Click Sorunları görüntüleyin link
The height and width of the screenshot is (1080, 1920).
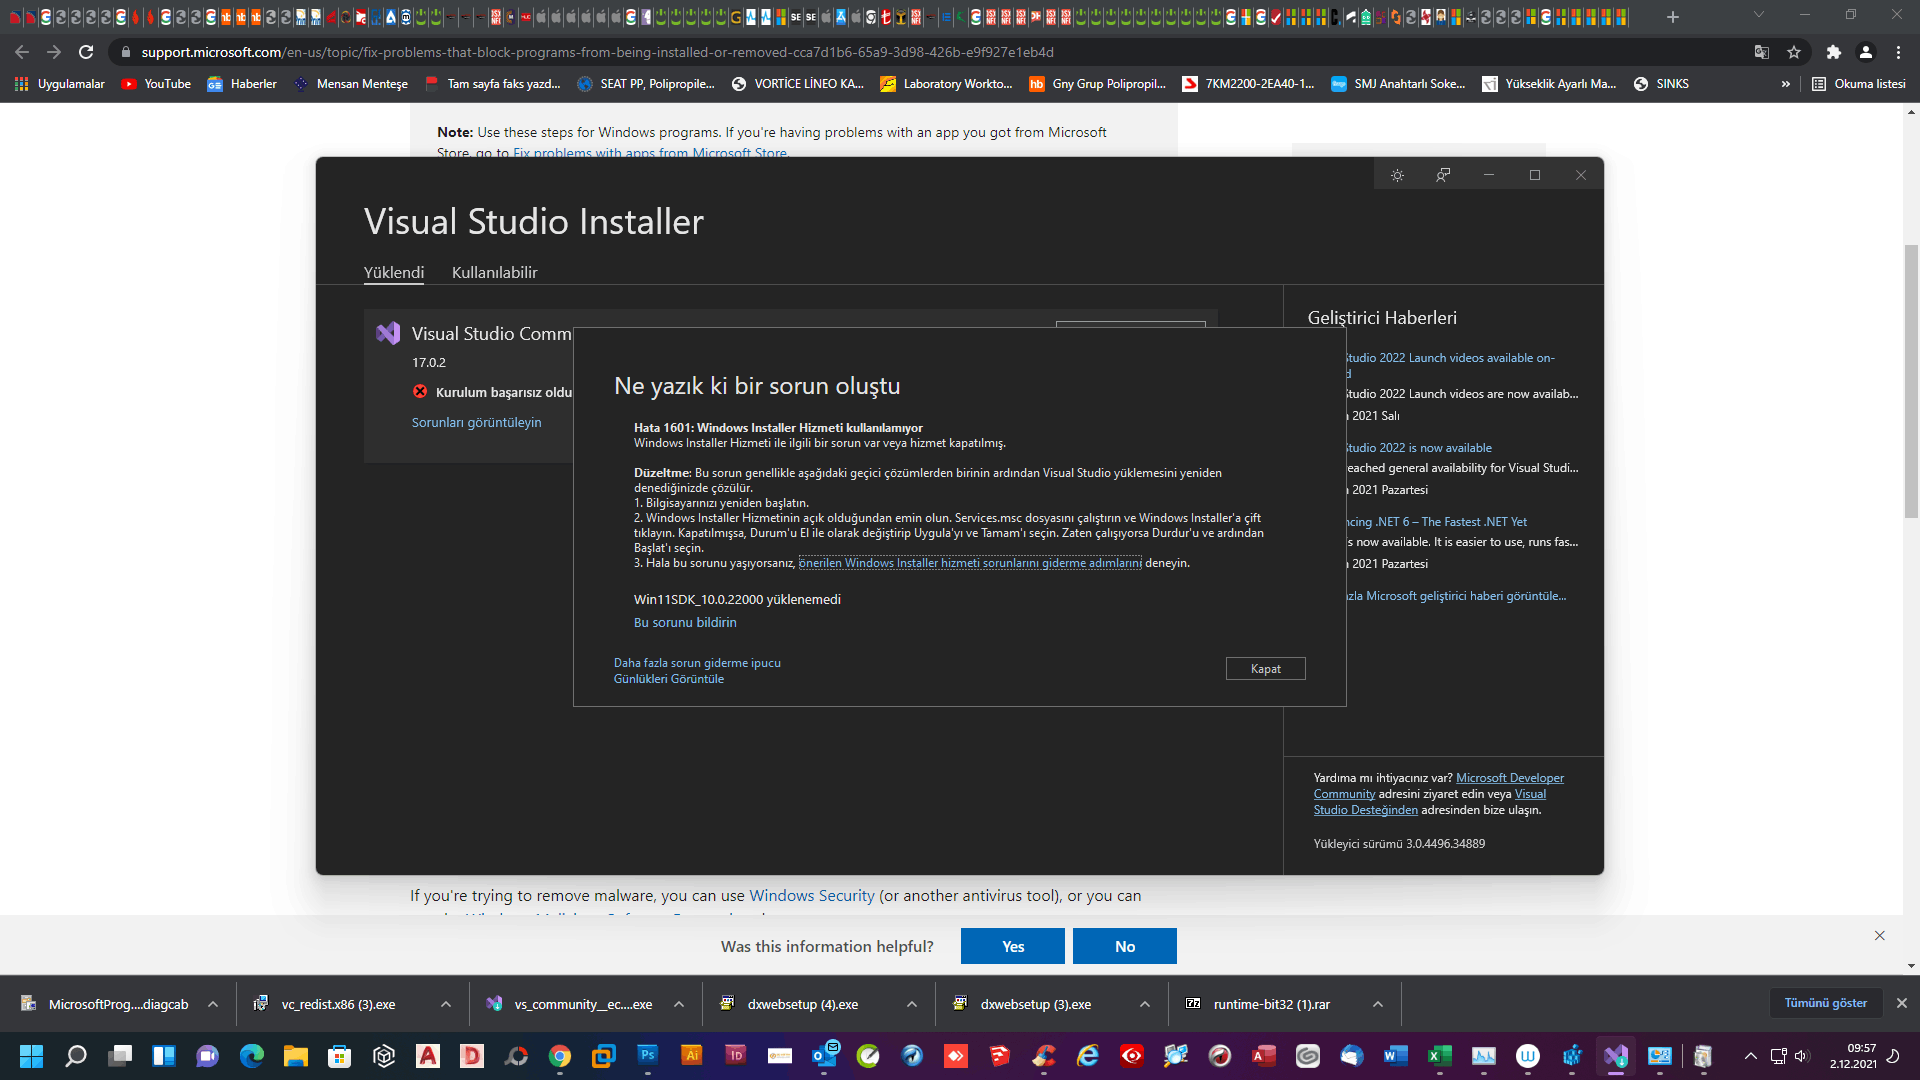click(x=476, y=422)
